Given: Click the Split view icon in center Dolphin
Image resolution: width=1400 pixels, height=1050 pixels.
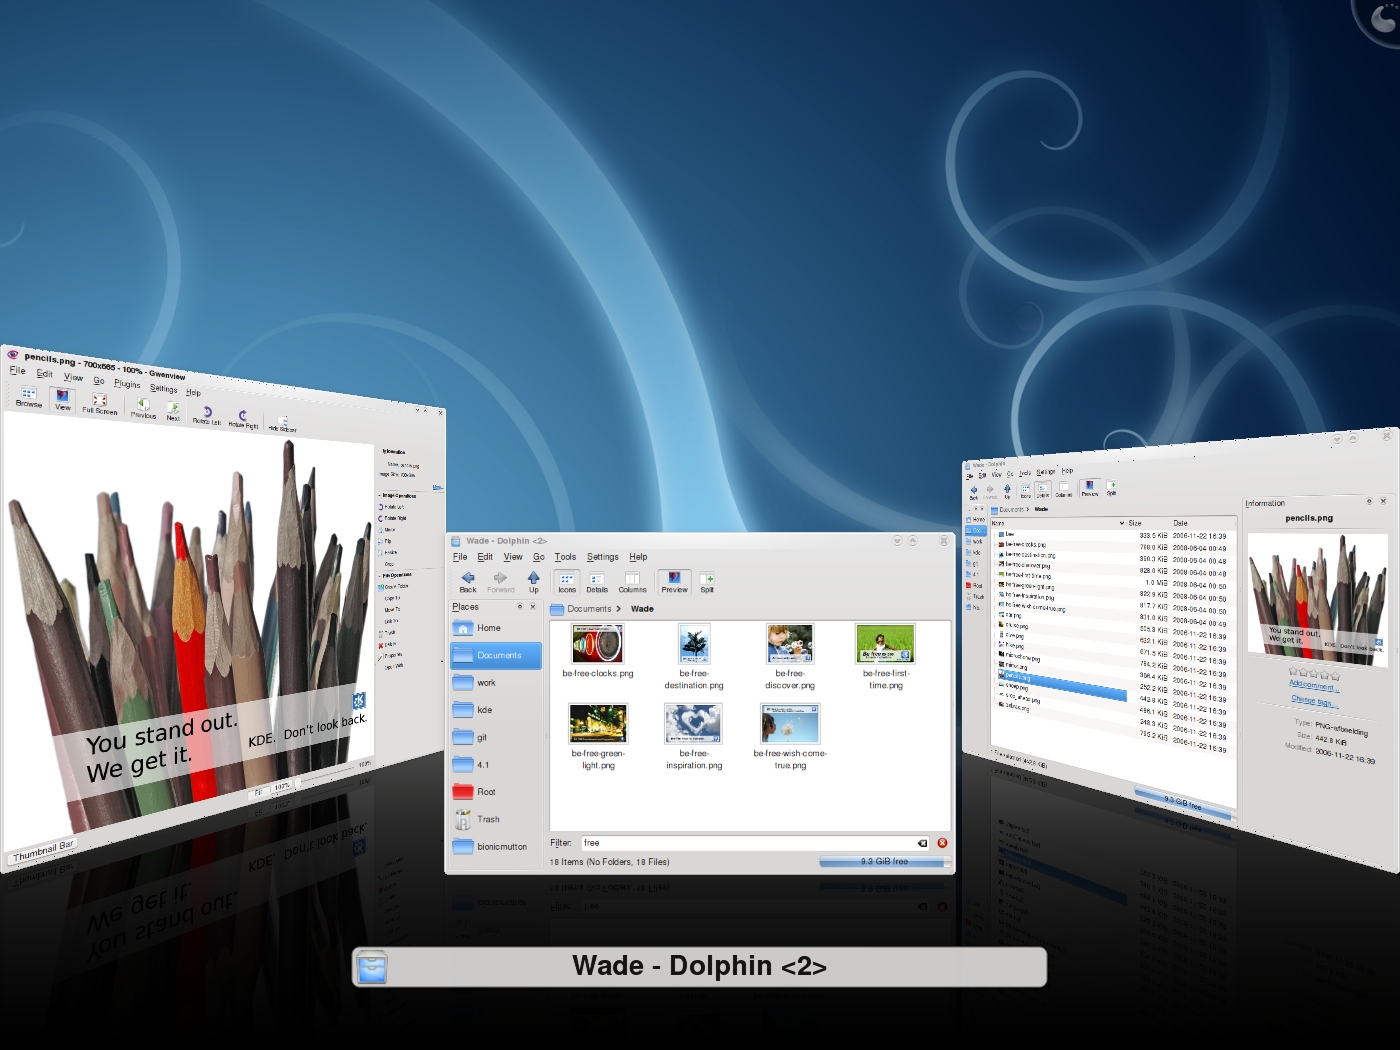Looking at the screenshot, I should (707, 581).
